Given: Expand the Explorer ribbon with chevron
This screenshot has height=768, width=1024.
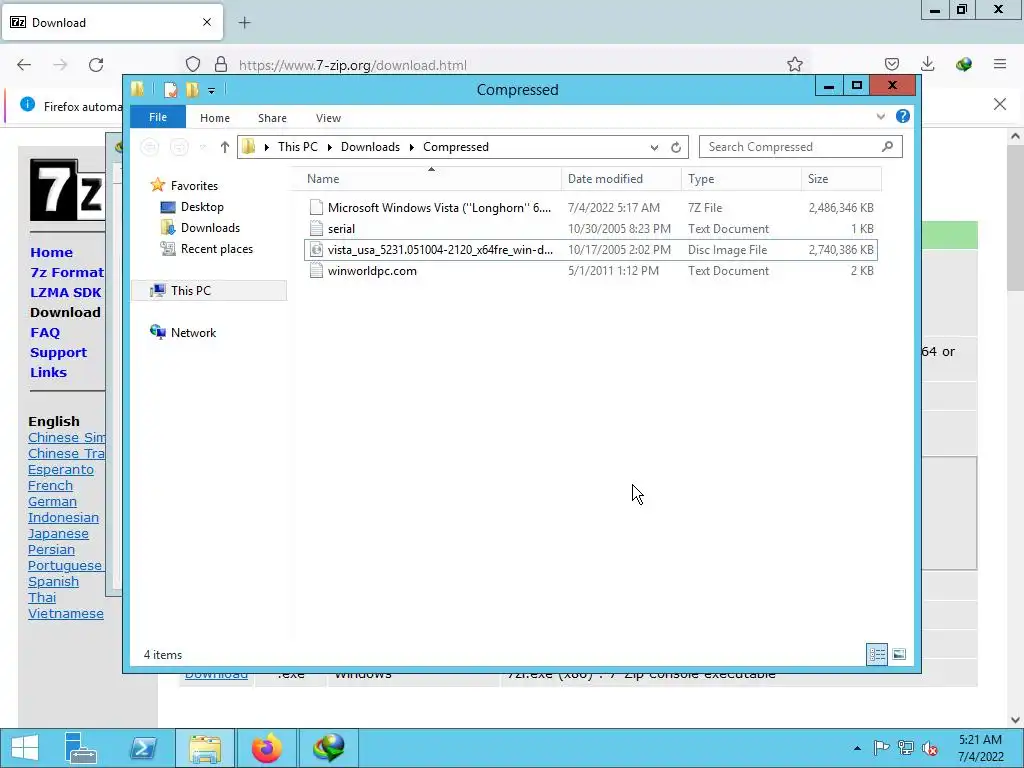Looking at the screenshot, I should (880, 116).
